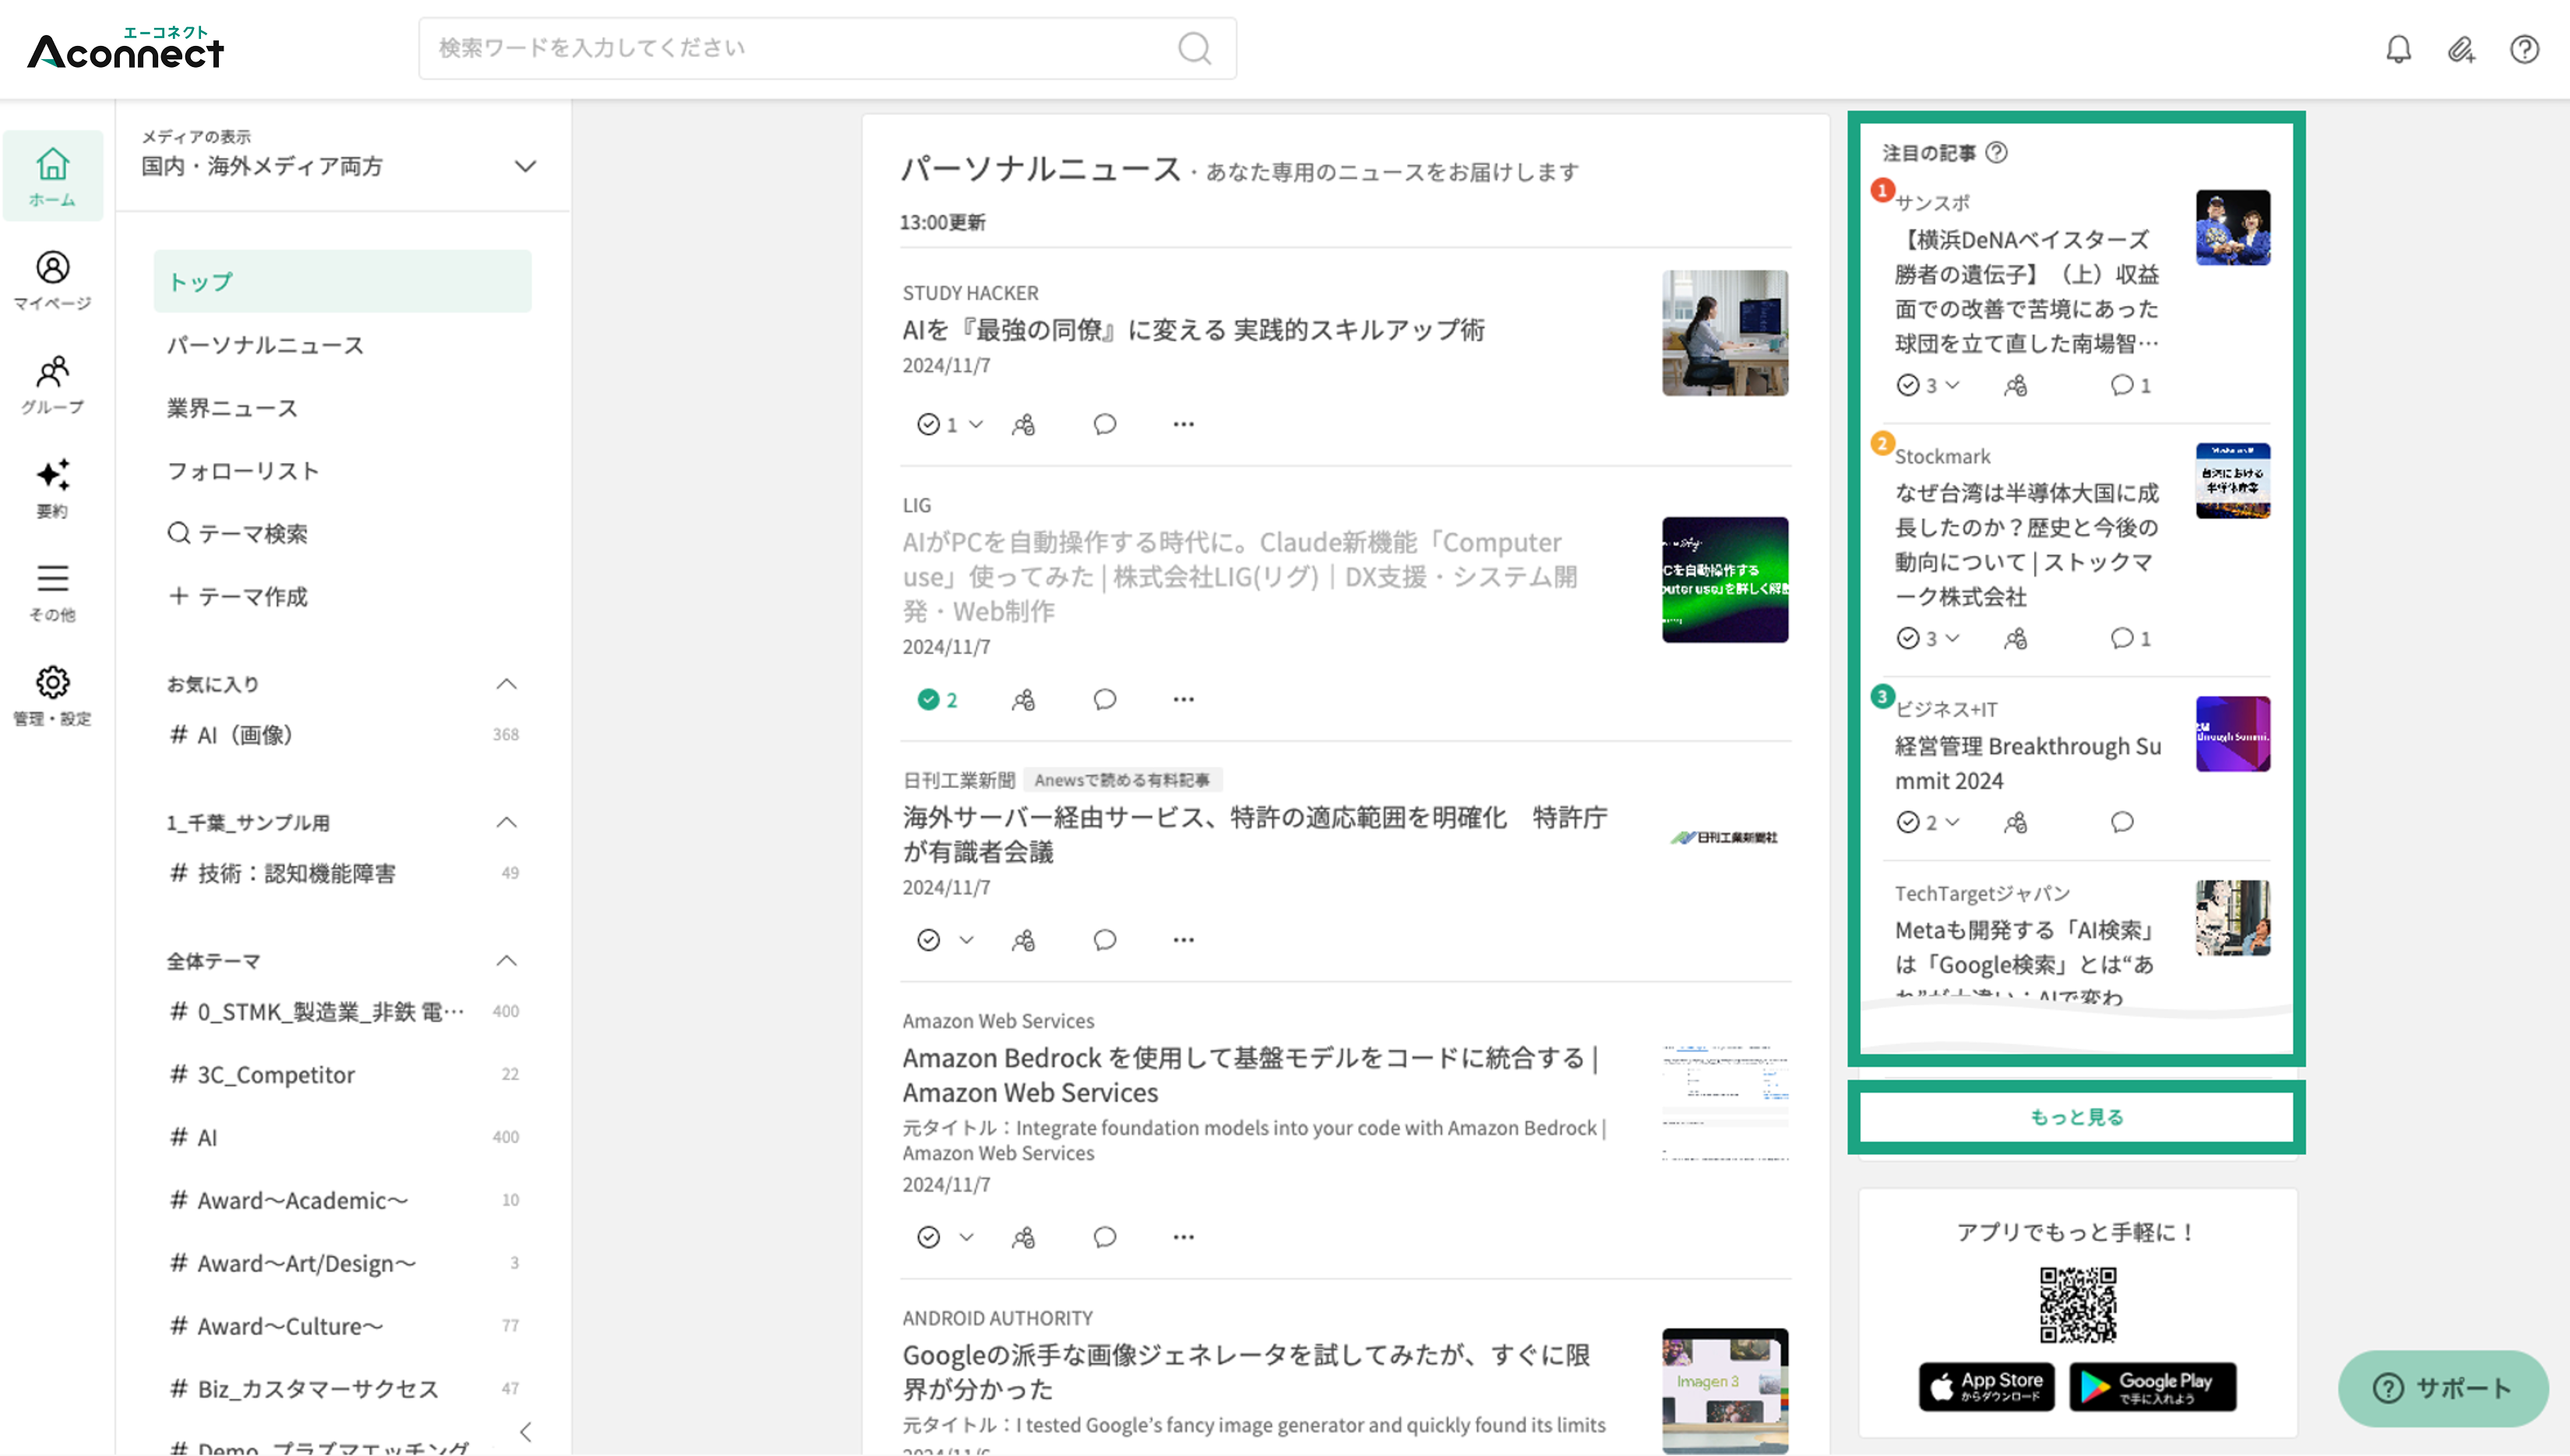Click the clip attachment icon in header

(2461, 49)
